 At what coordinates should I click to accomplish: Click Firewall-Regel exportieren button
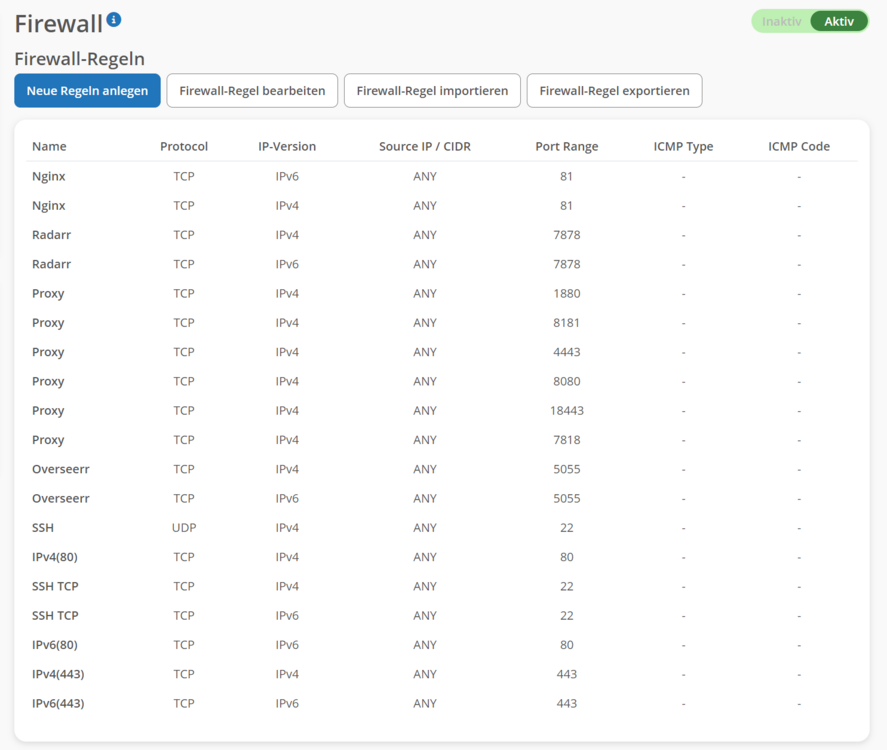[614, 90]
